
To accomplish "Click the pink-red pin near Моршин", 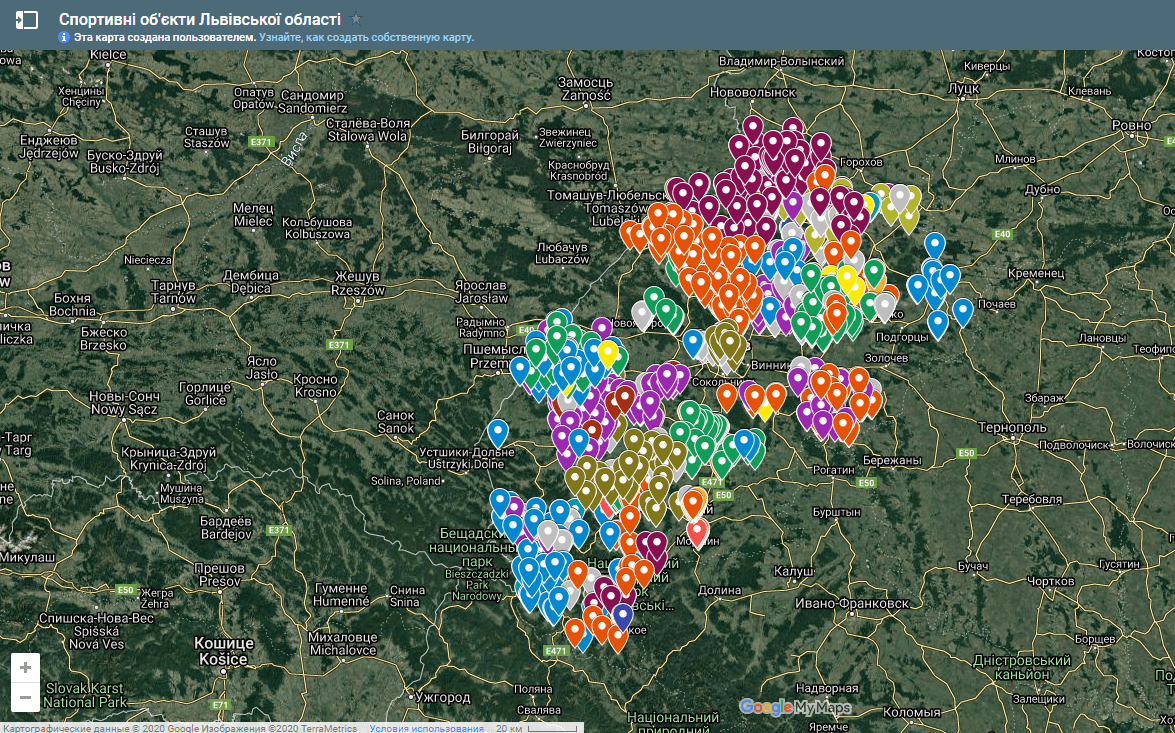I will coord(698,530).
